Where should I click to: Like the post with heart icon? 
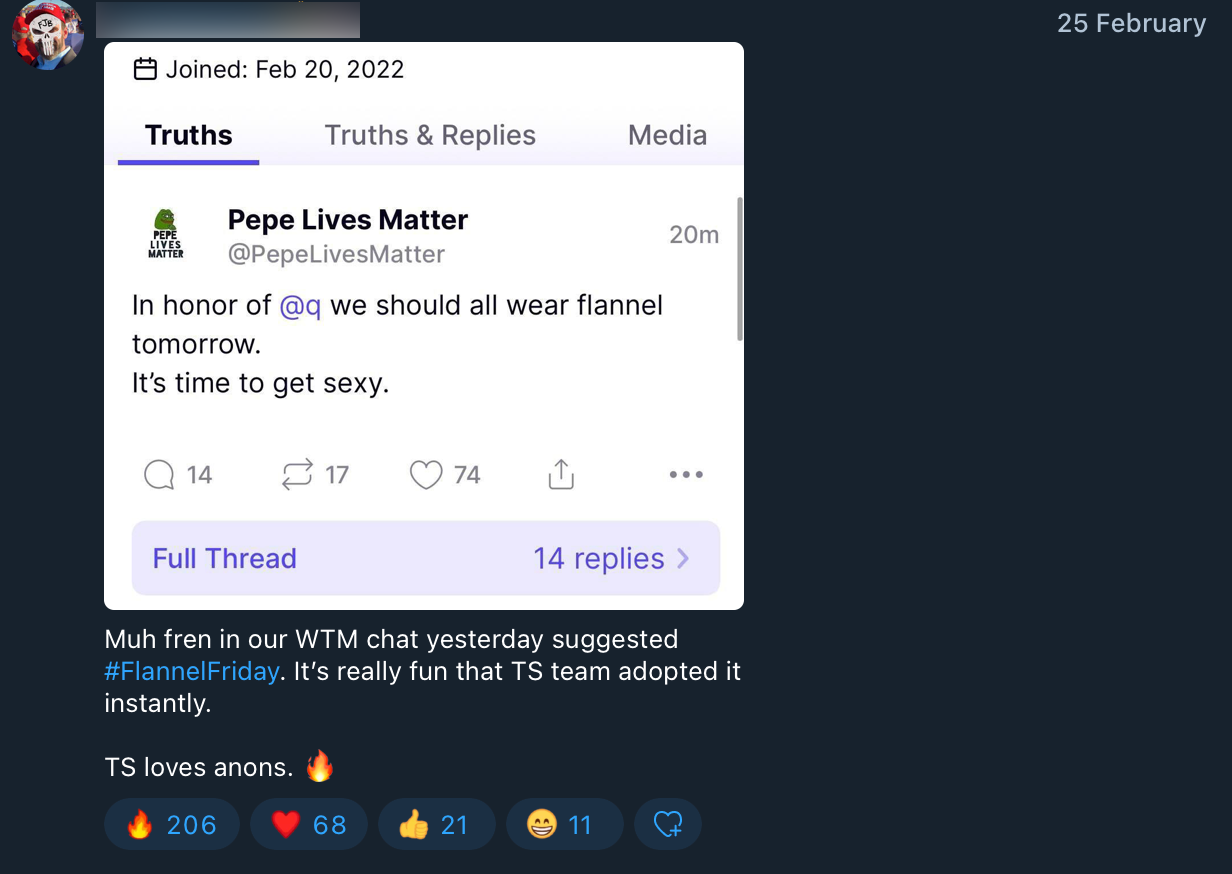click(x=426, y=474)
